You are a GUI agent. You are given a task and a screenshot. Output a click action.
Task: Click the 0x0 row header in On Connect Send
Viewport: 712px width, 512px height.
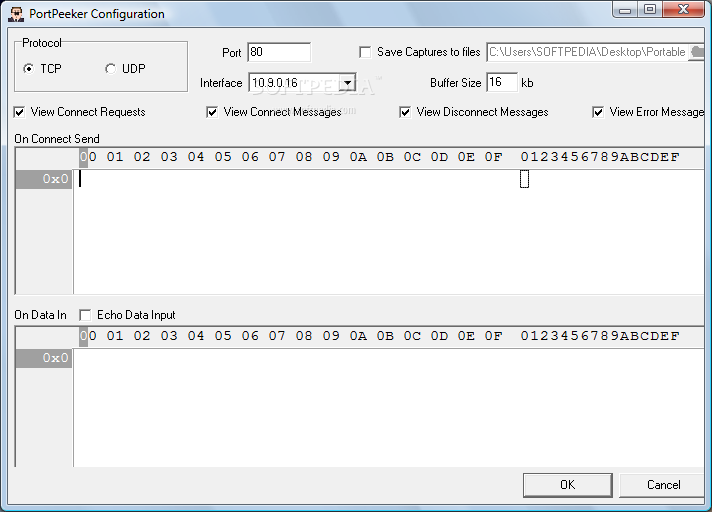point(44,179)
